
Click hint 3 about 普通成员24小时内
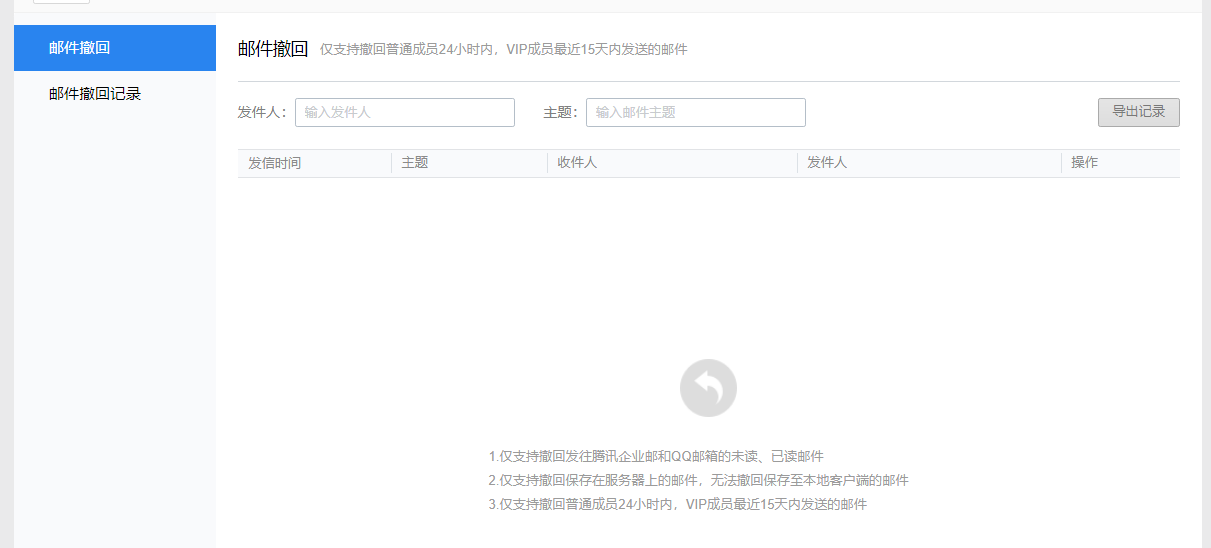[x=677, y=505]
